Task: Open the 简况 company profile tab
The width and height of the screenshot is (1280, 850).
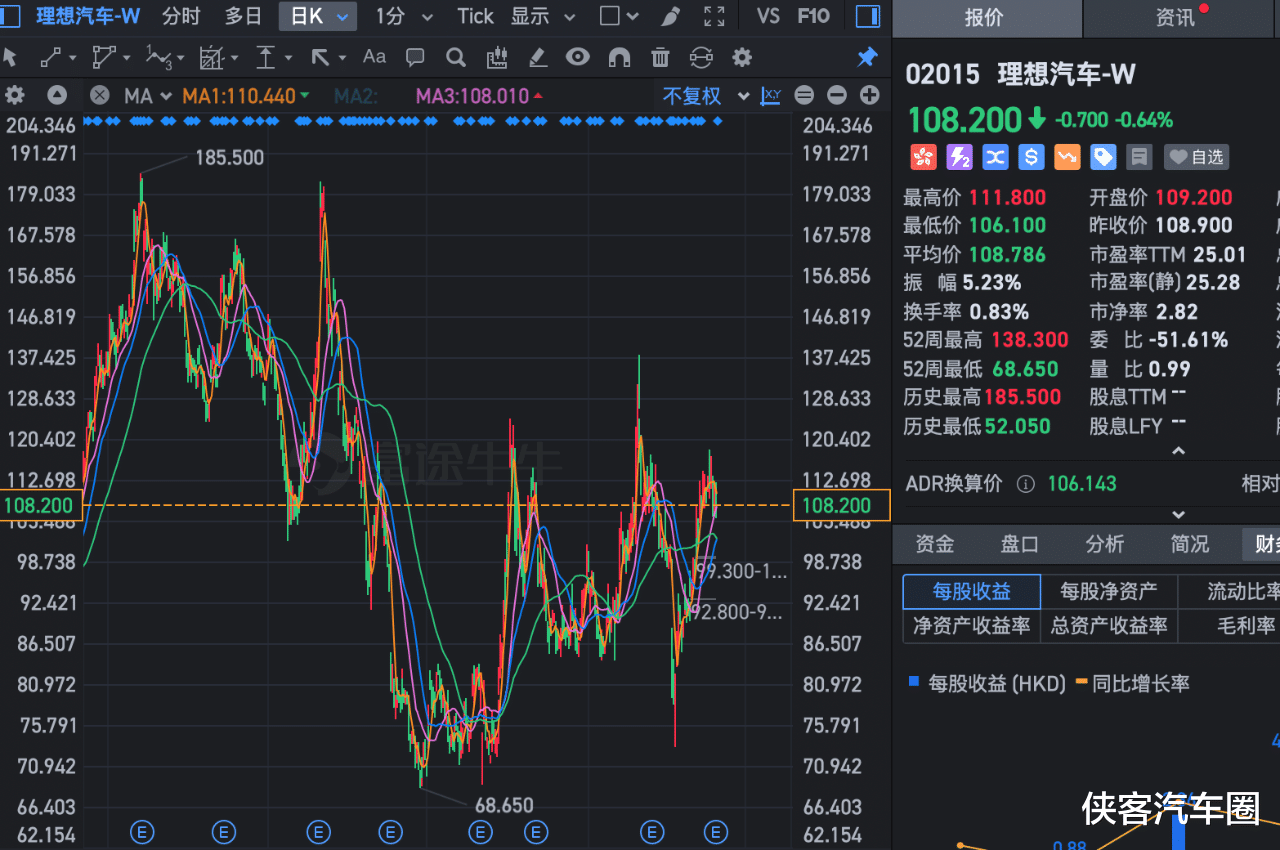Action: (x=1190, y=544)
